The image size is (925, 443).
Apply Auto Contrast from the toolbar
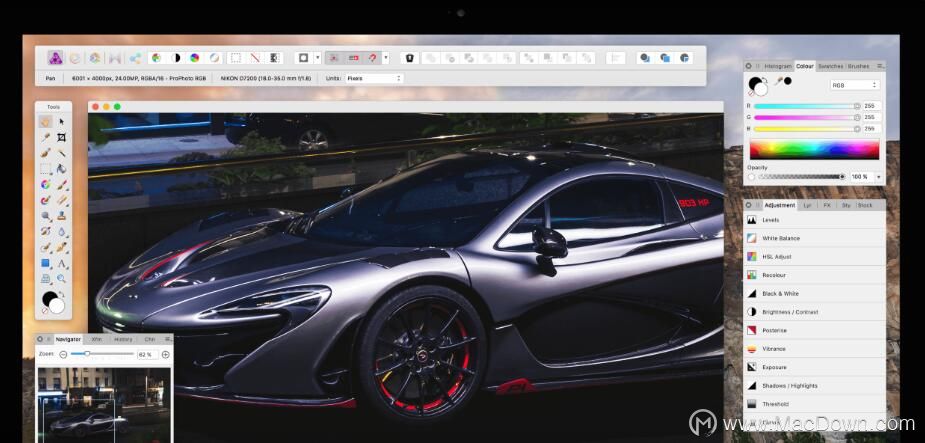[176, 58]
